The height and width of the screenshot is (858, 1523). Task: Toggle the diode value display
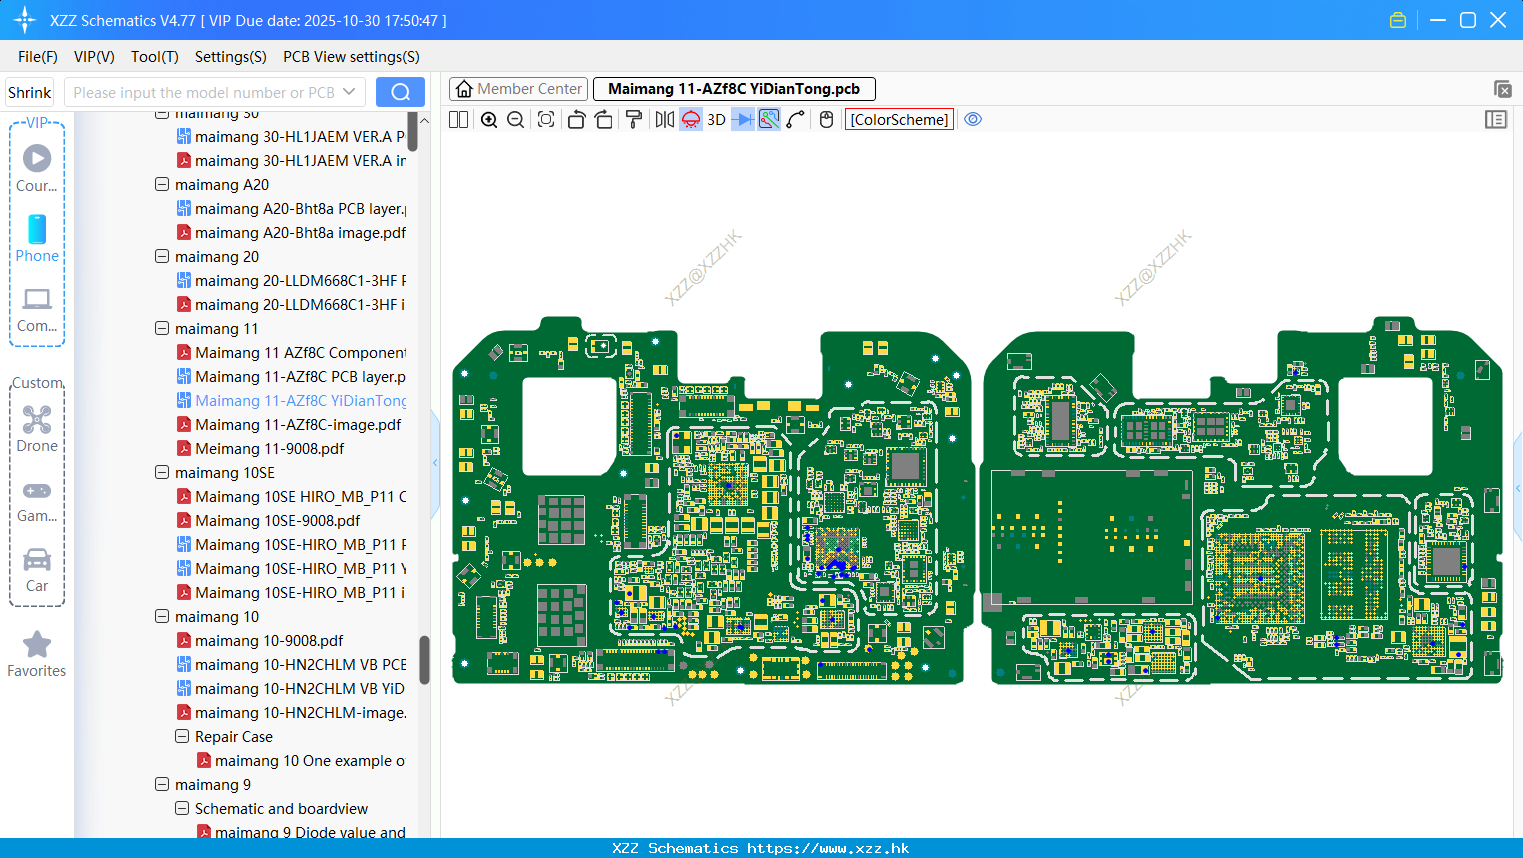pos(743,119)
